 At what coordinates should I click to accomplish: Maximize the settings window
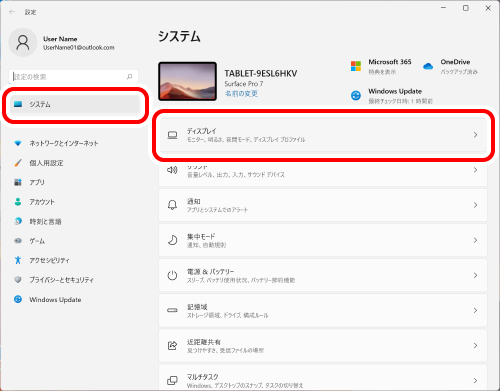pos(466,8)
